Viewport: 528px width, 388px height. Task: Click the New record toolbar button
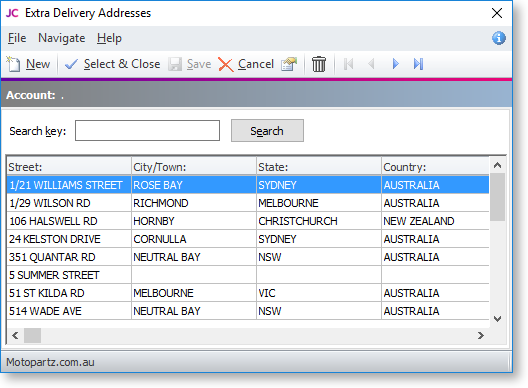(x=28, y=64)
